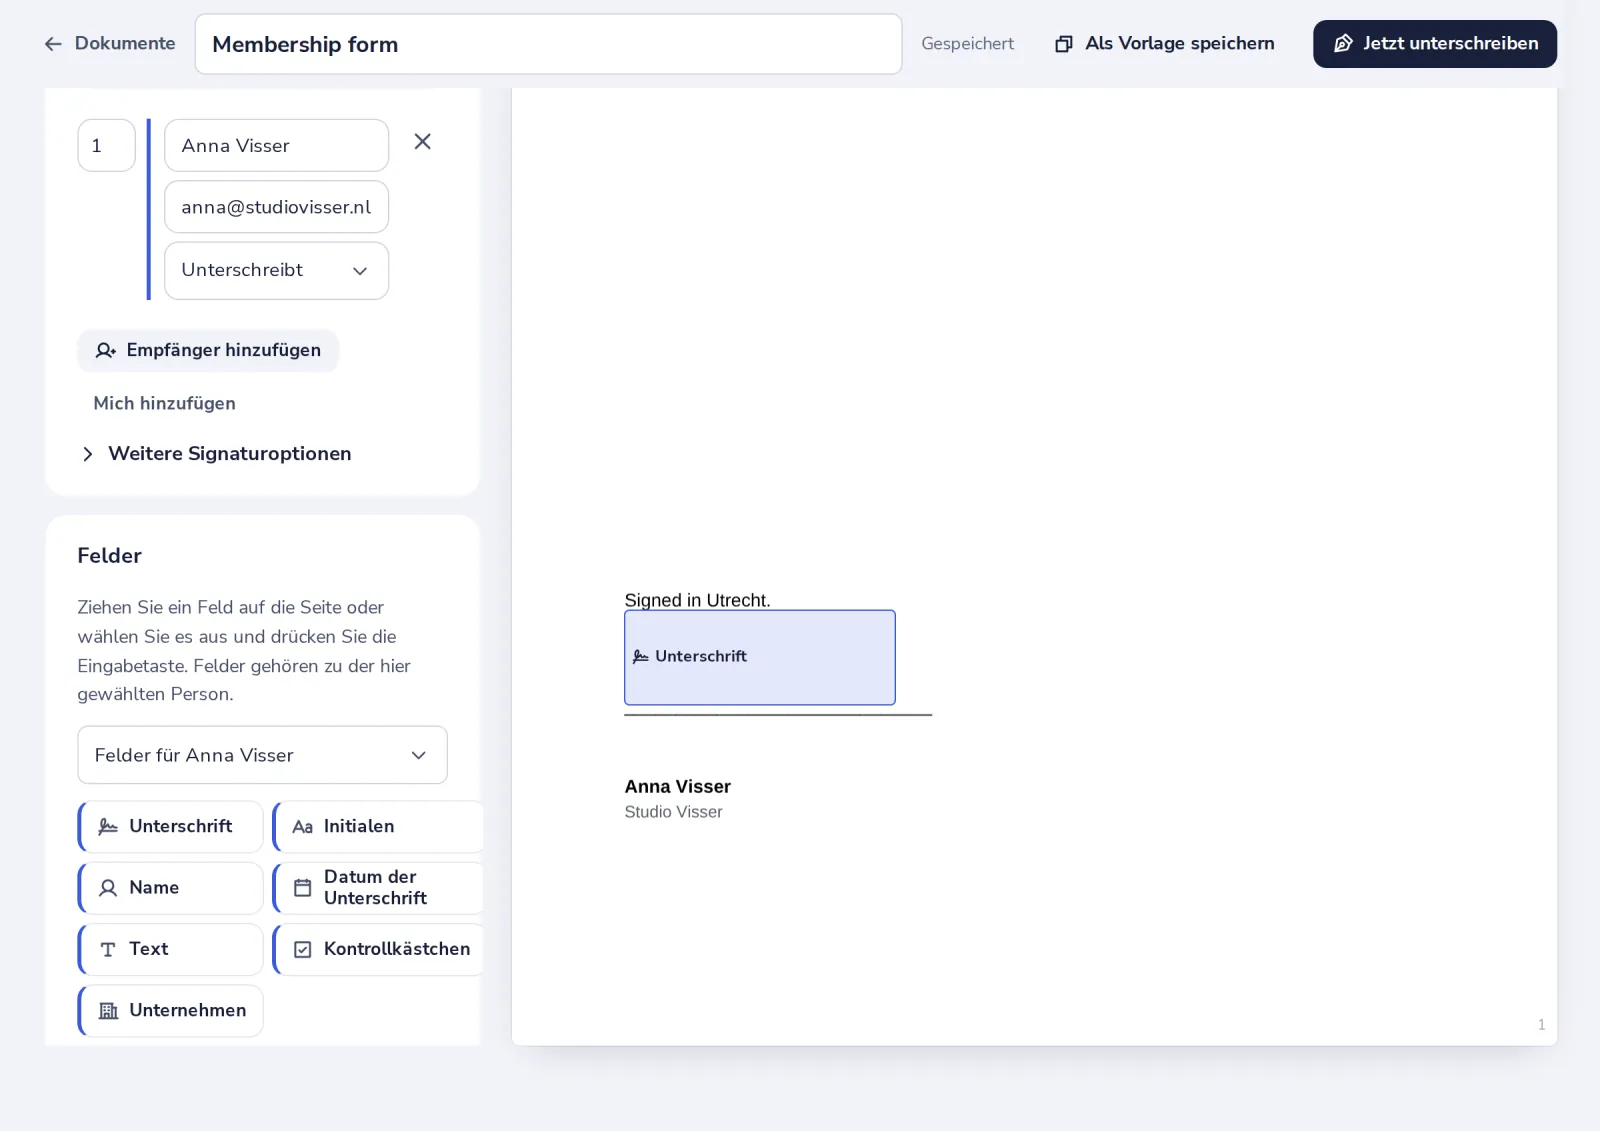The height and width of the screenshot is (1131, 1600).
Task: Select the Text field tile
Action: coord(171,949)
